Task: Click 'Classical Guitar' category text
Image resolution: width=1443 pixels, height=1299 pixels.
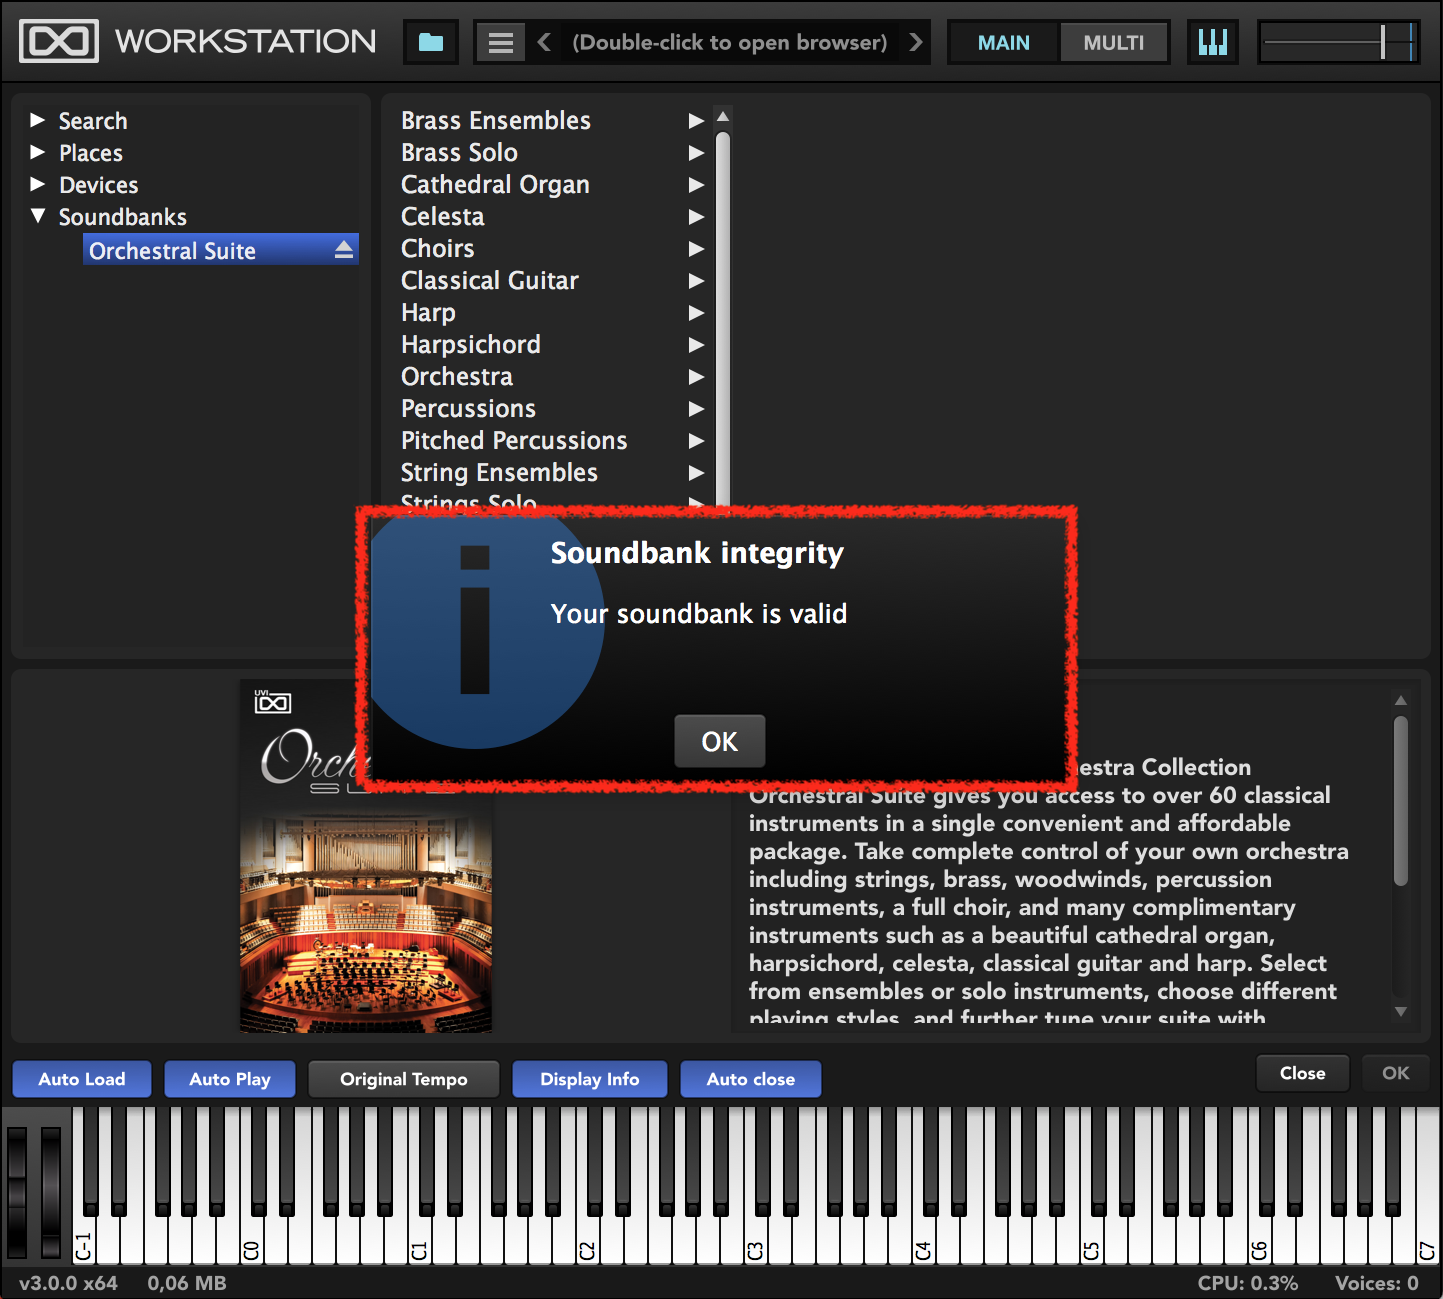Action: 490,281
